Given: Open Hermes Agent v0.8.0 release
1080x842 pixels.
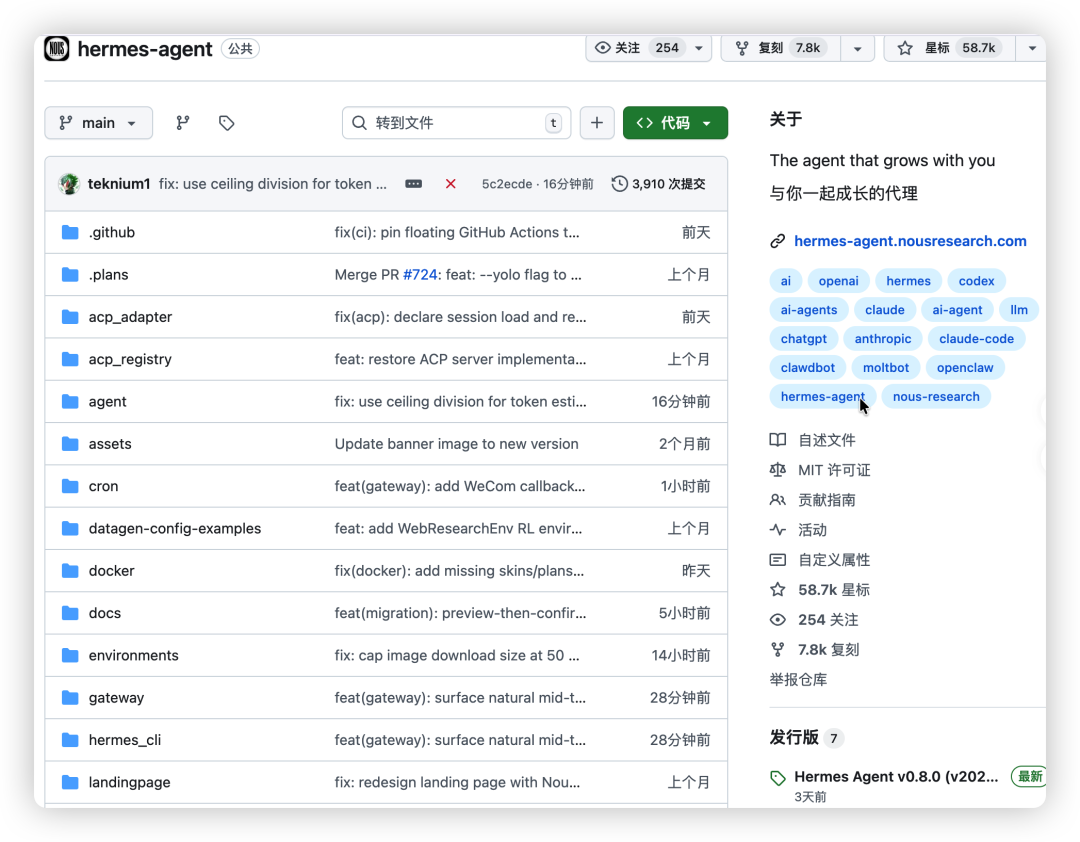Looking at the screenshot, I should [895, 777].
